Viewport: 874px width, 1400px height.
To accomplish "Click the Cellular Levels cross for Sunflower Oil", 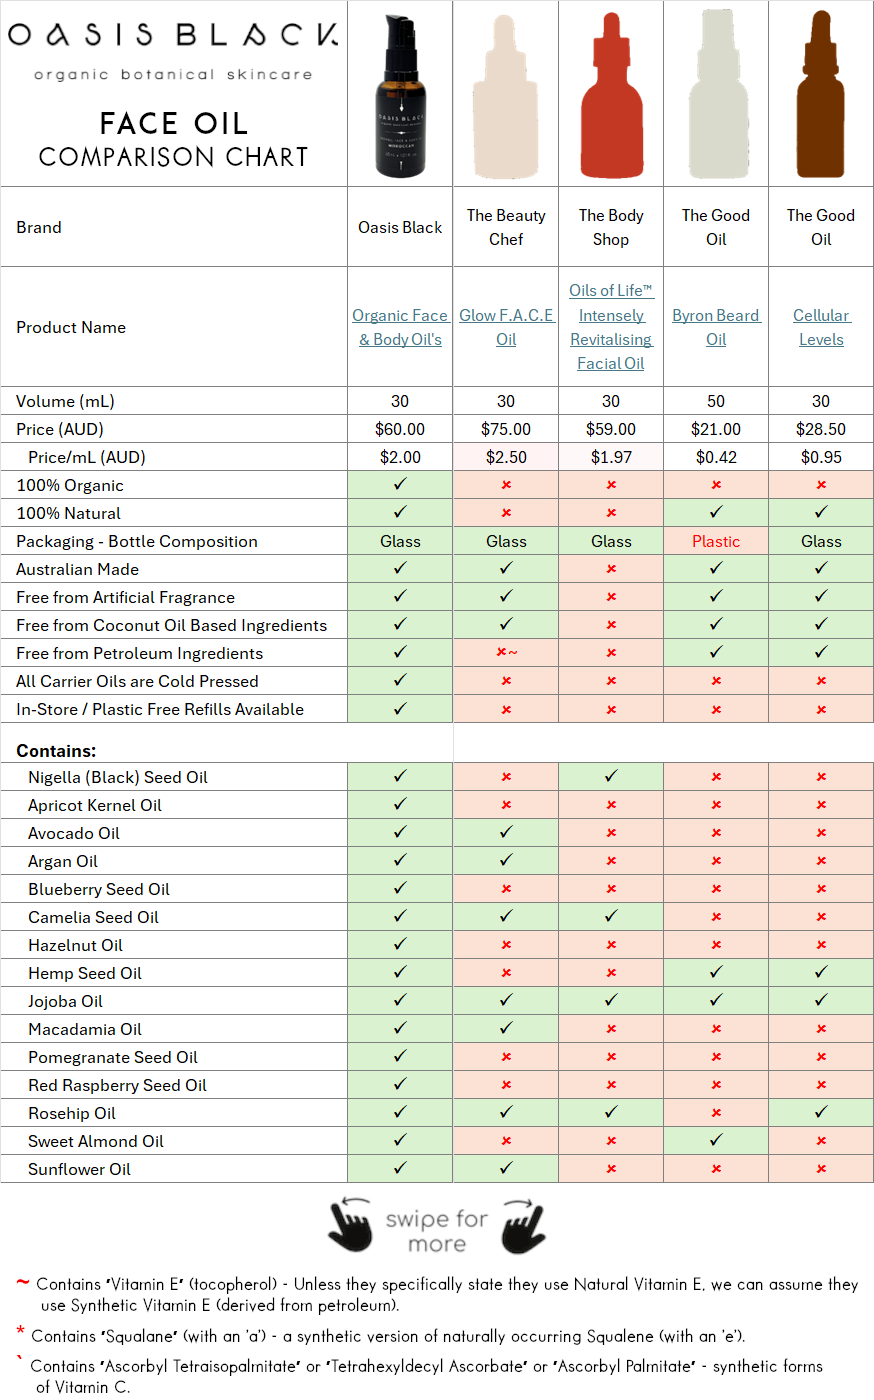I will (x=821, y=1169).
